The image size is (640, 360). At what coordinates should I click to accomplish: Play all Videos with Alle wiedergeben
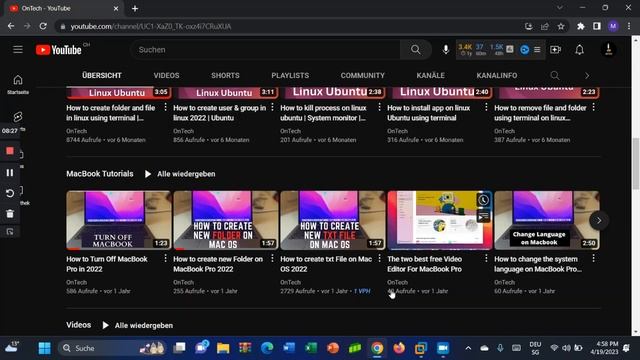[x=138, y=325]
